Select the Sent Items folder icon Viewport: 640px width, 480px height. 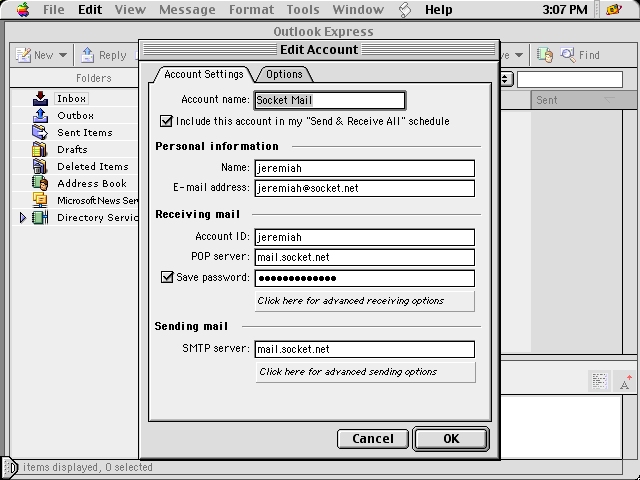point(40,132)
